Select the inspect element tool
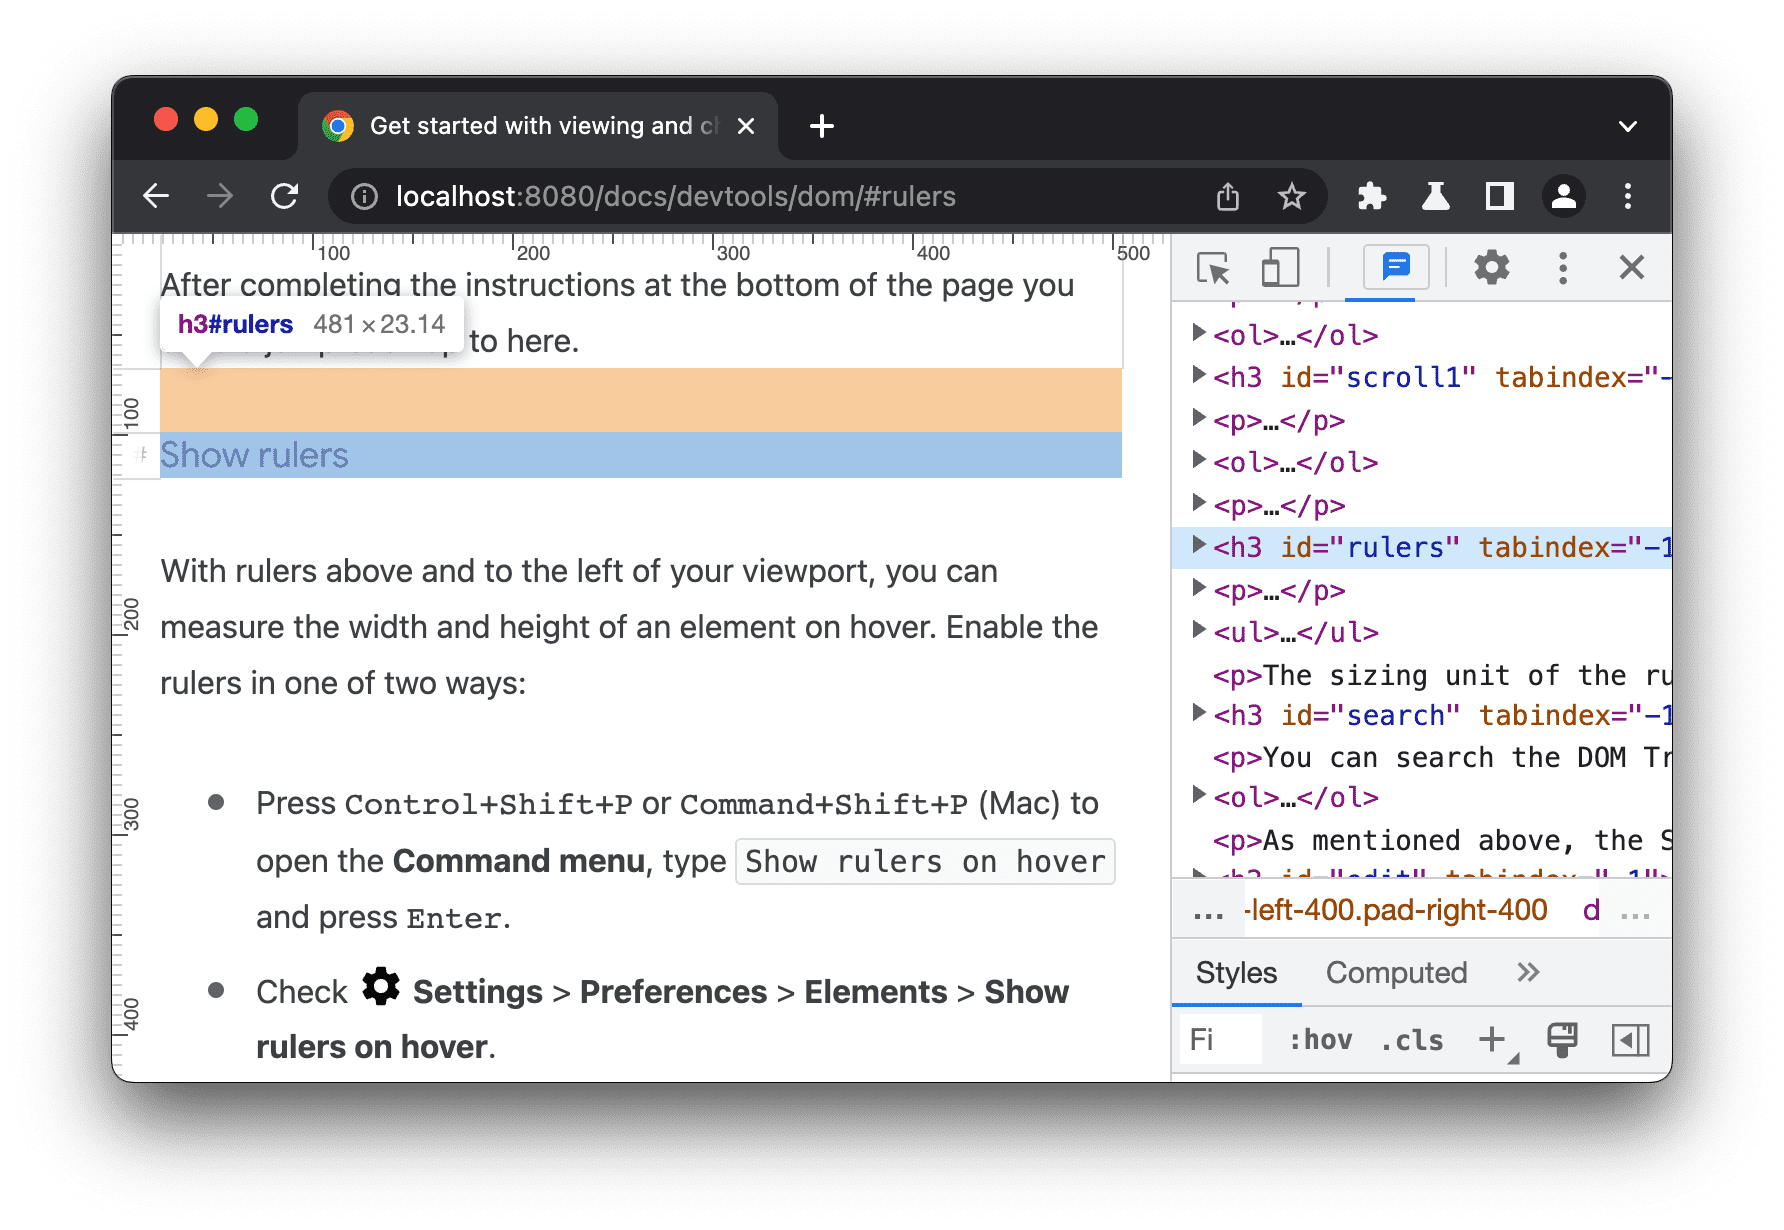Image resolution: width=1784 pixels, height=1230 pixels. point(1215,268)
